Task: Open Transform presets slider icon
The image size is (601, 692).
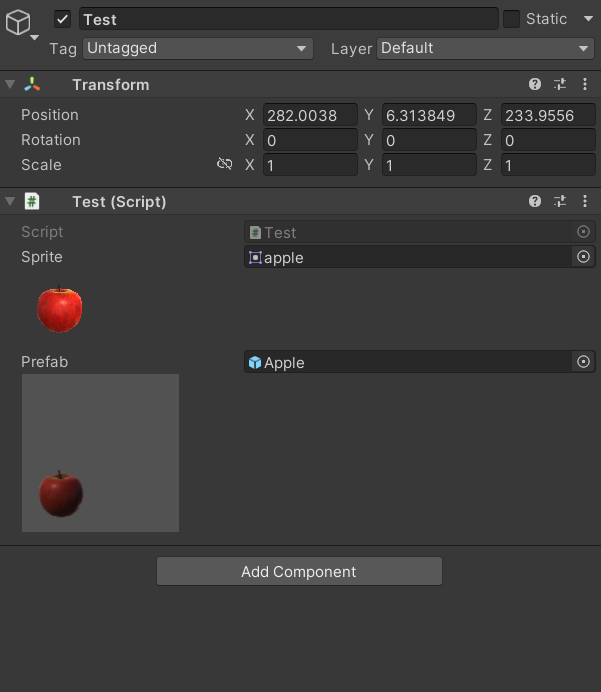Action: point(560,84)
